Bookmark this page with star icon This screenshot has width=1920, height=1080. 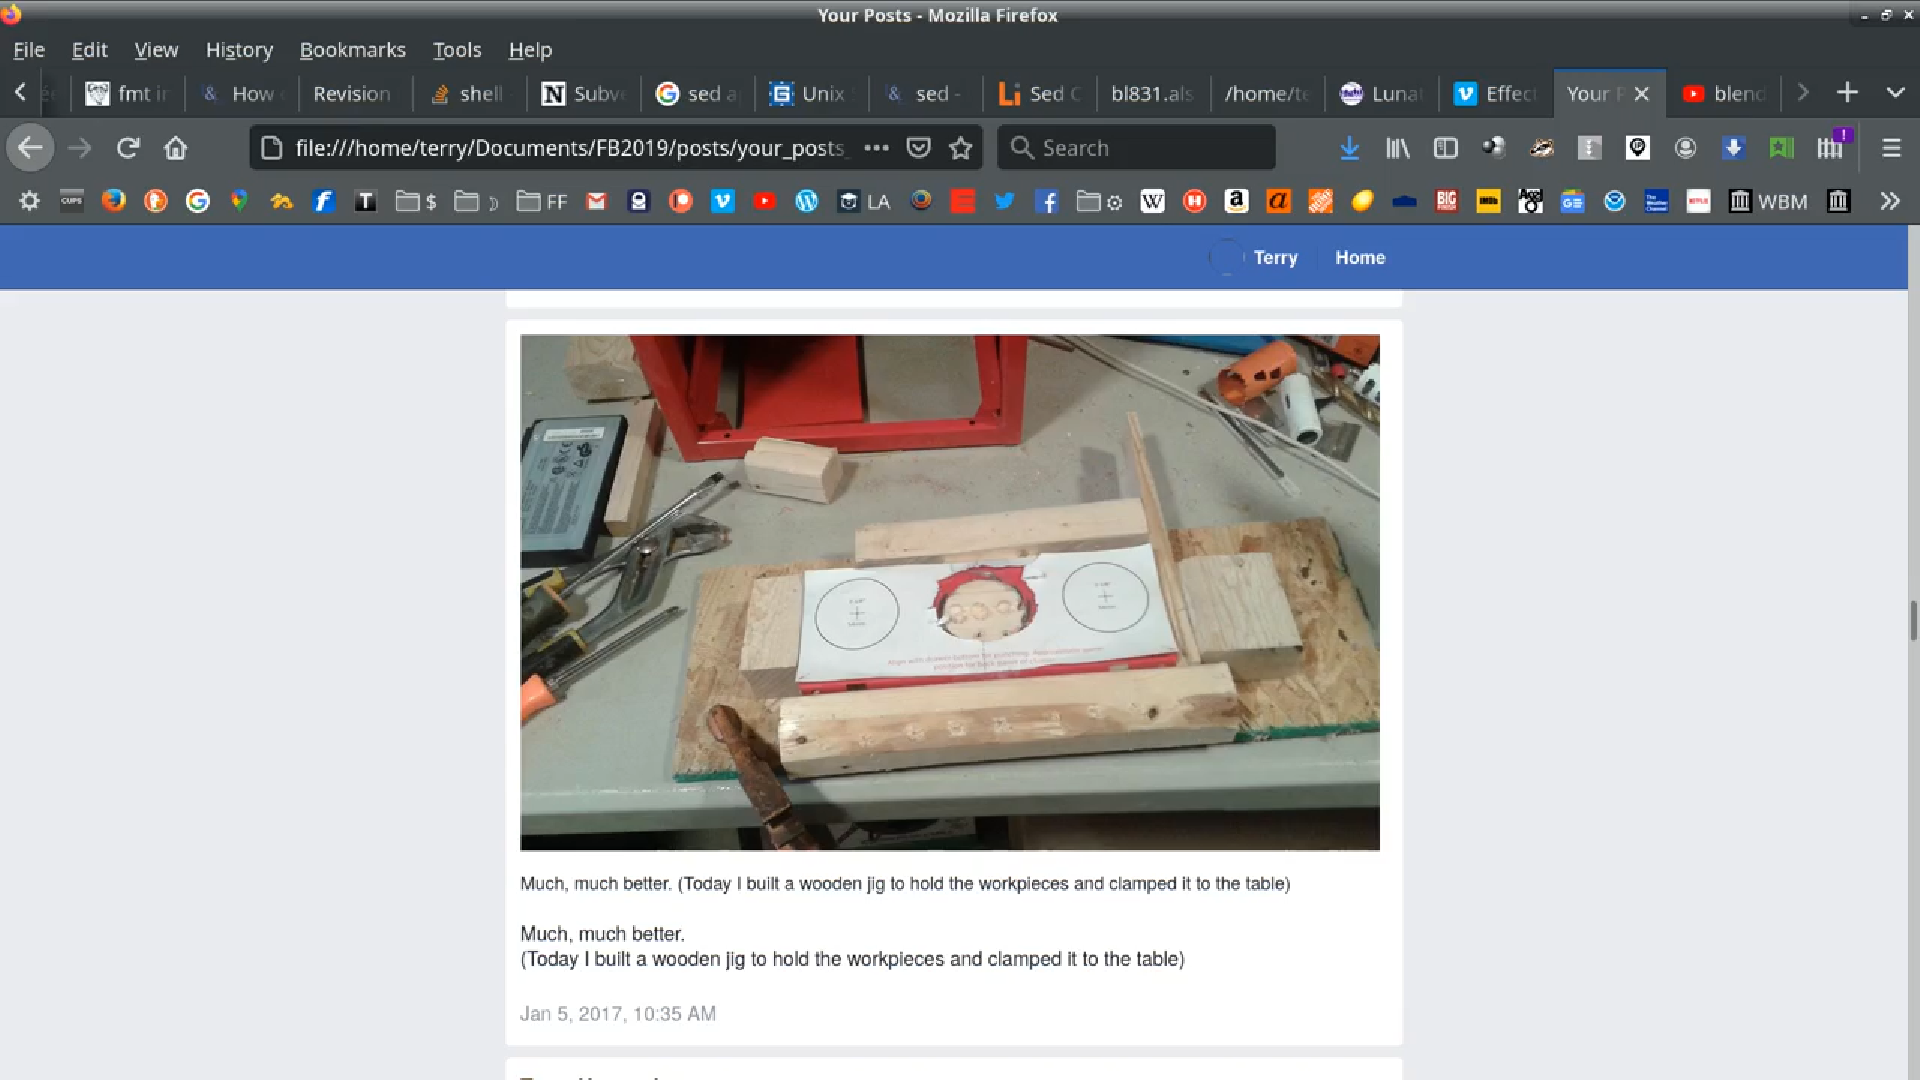[x=961, y=148]
